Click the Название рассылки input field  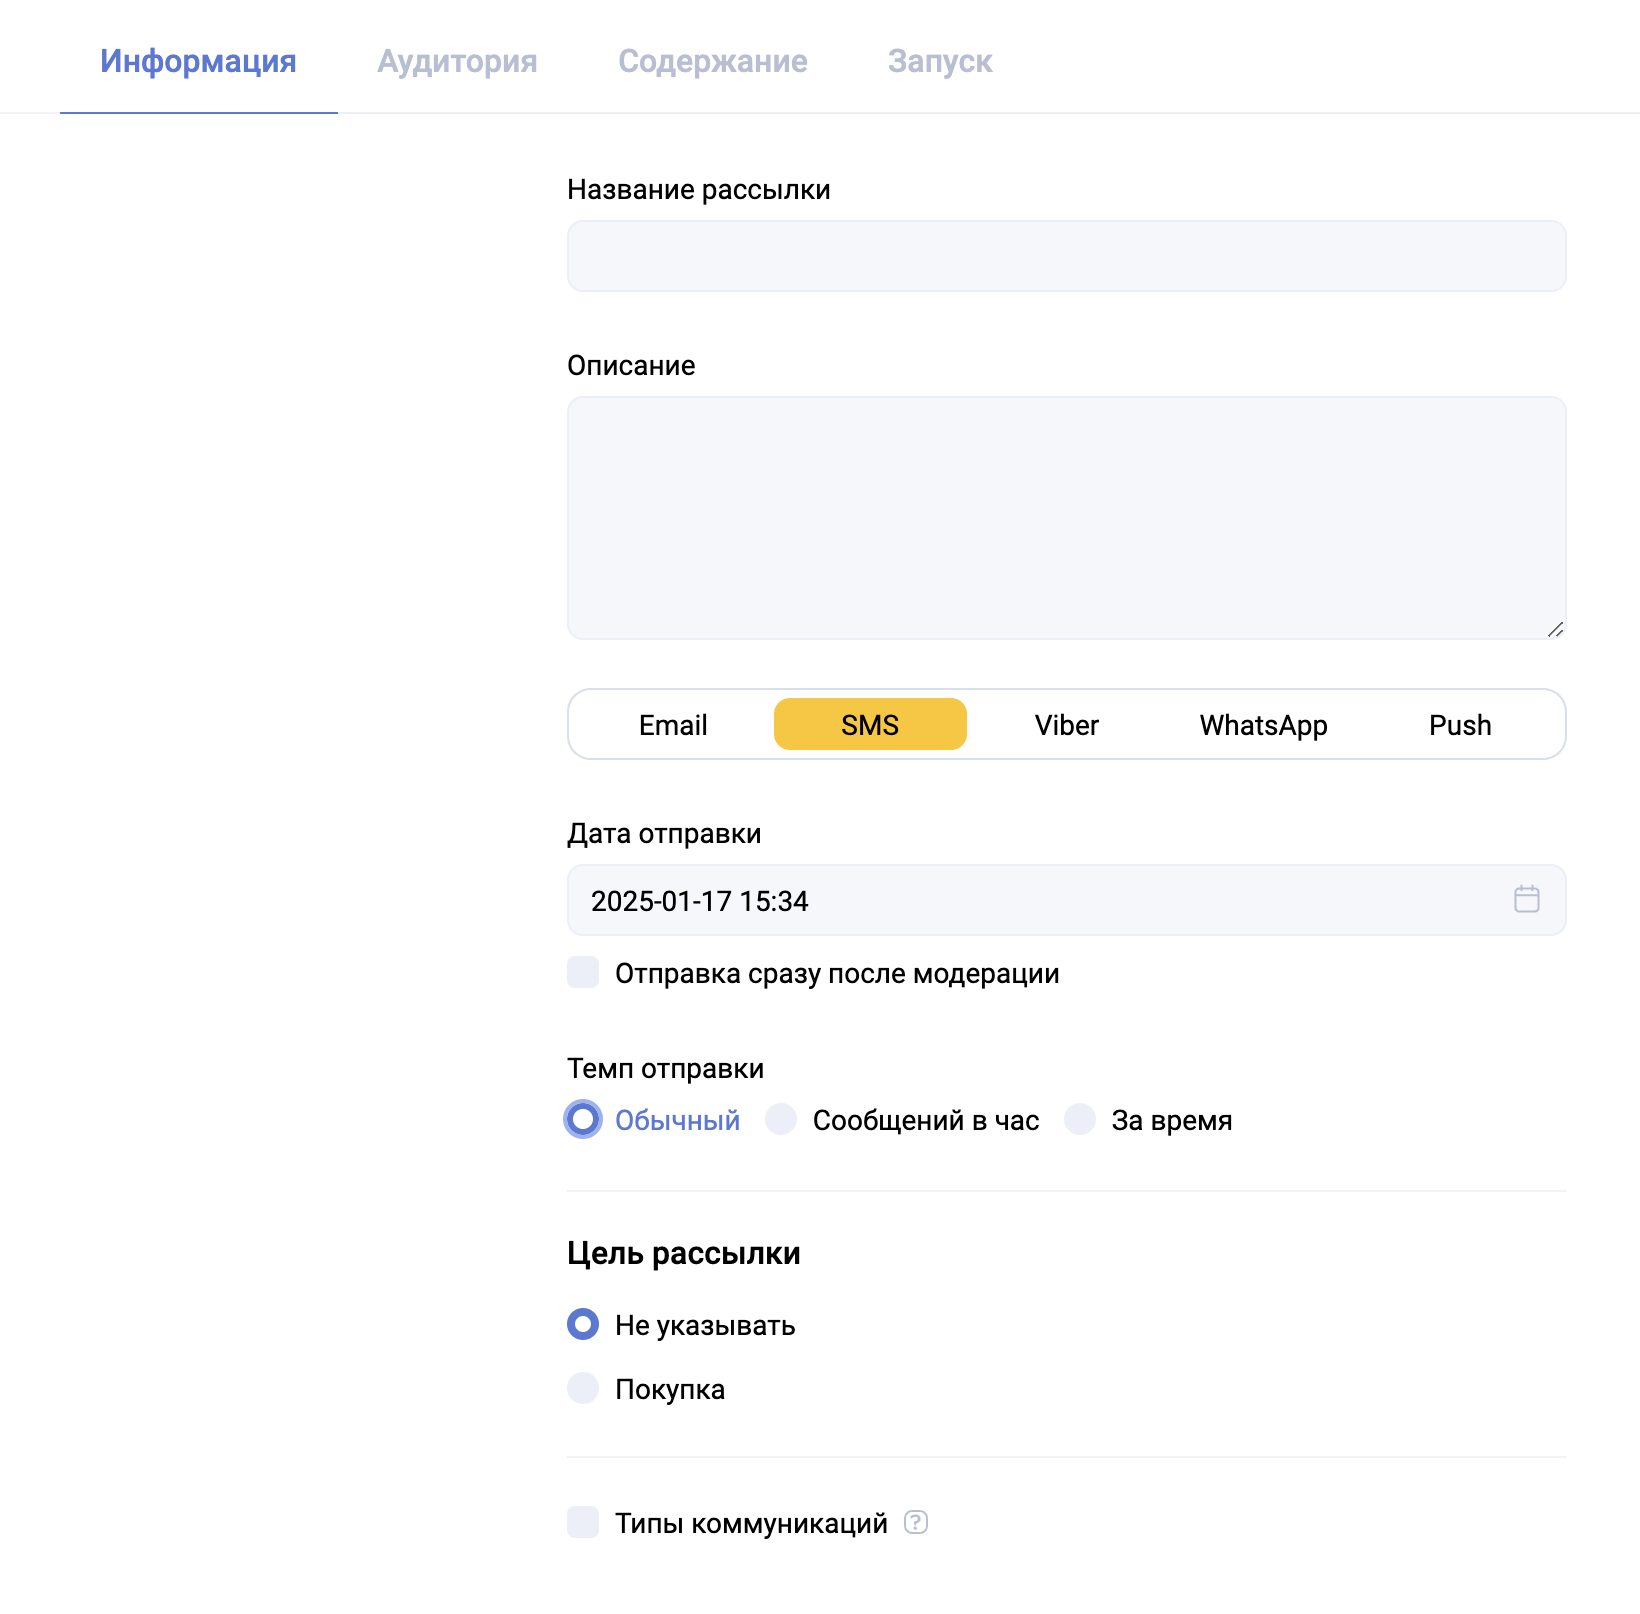tap(1065, 256)
